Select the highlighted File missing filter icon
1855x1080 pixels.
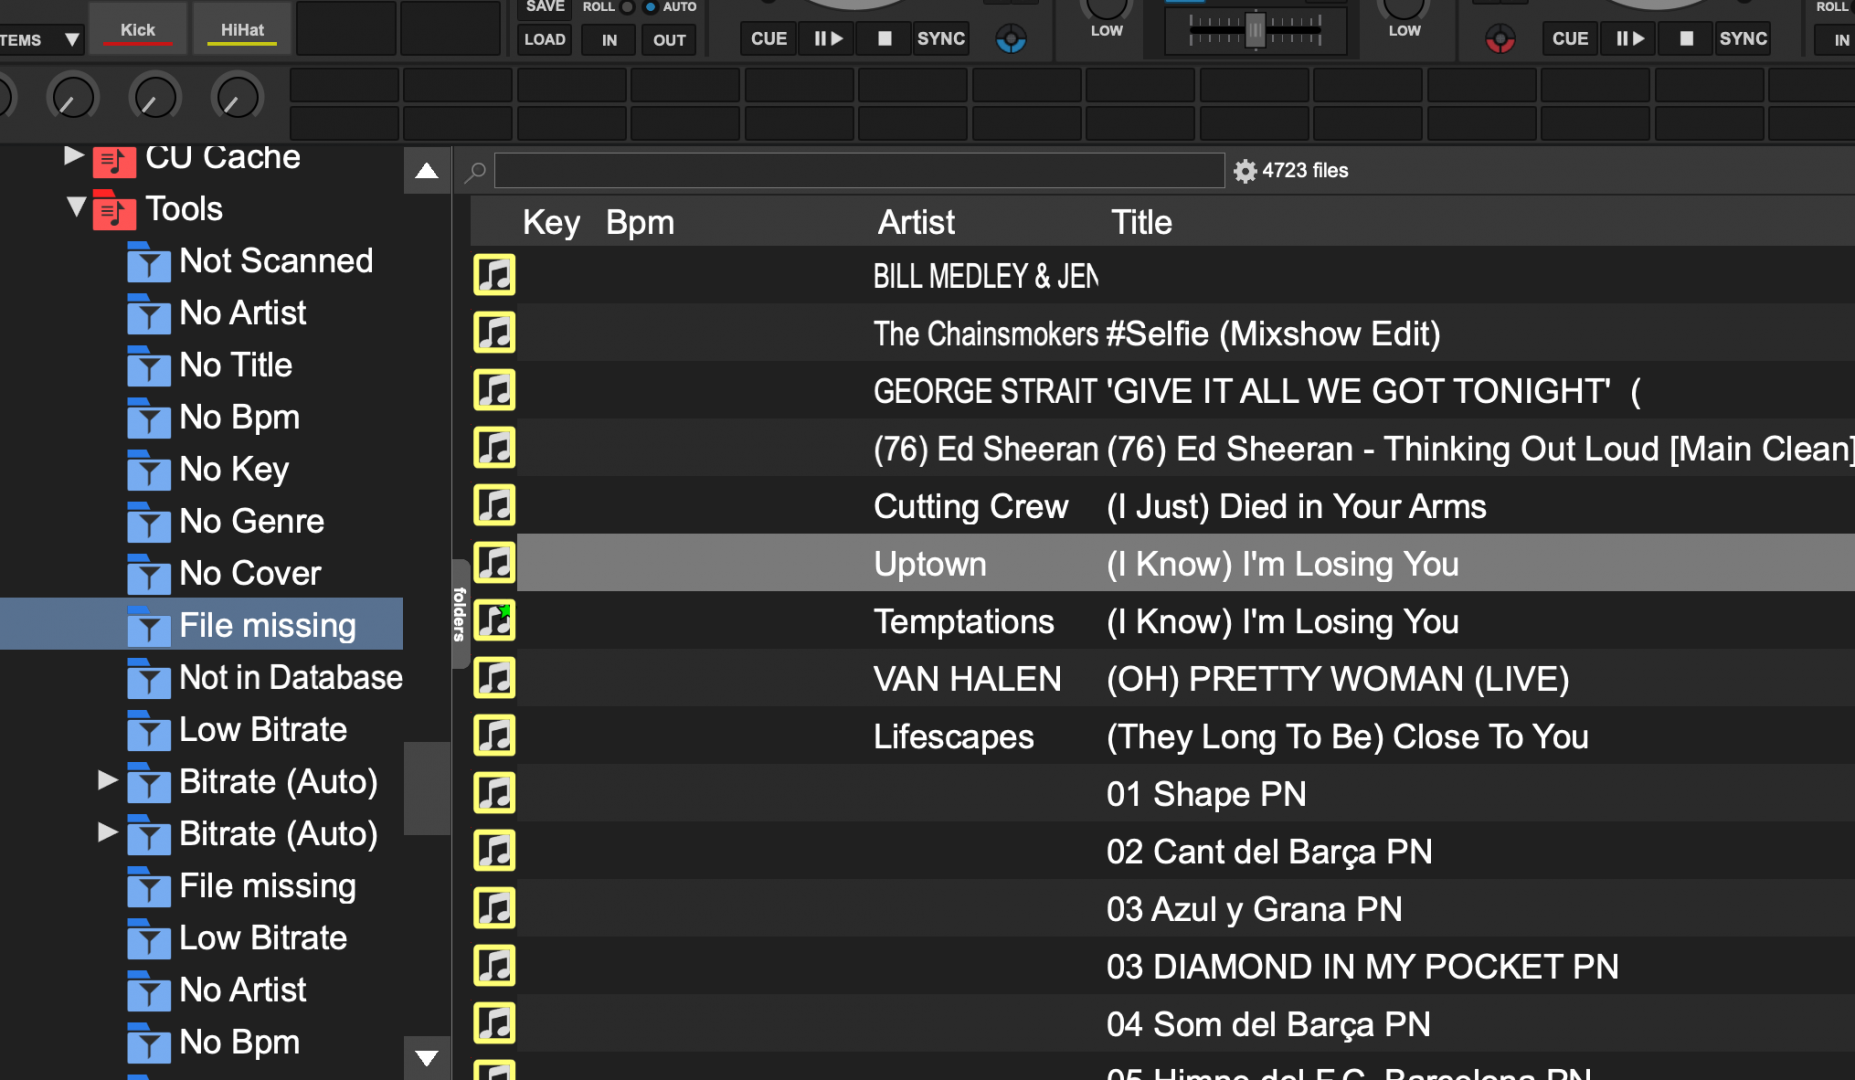pyautogui.click(x=149, y=627)
